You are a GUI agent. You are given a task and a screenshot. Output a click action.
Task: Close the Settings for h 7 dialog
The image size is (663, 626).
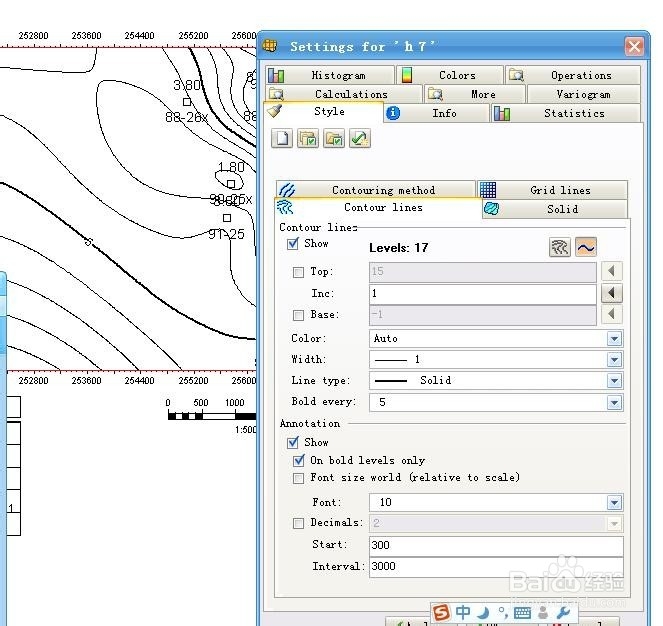[x=634, y=46]
